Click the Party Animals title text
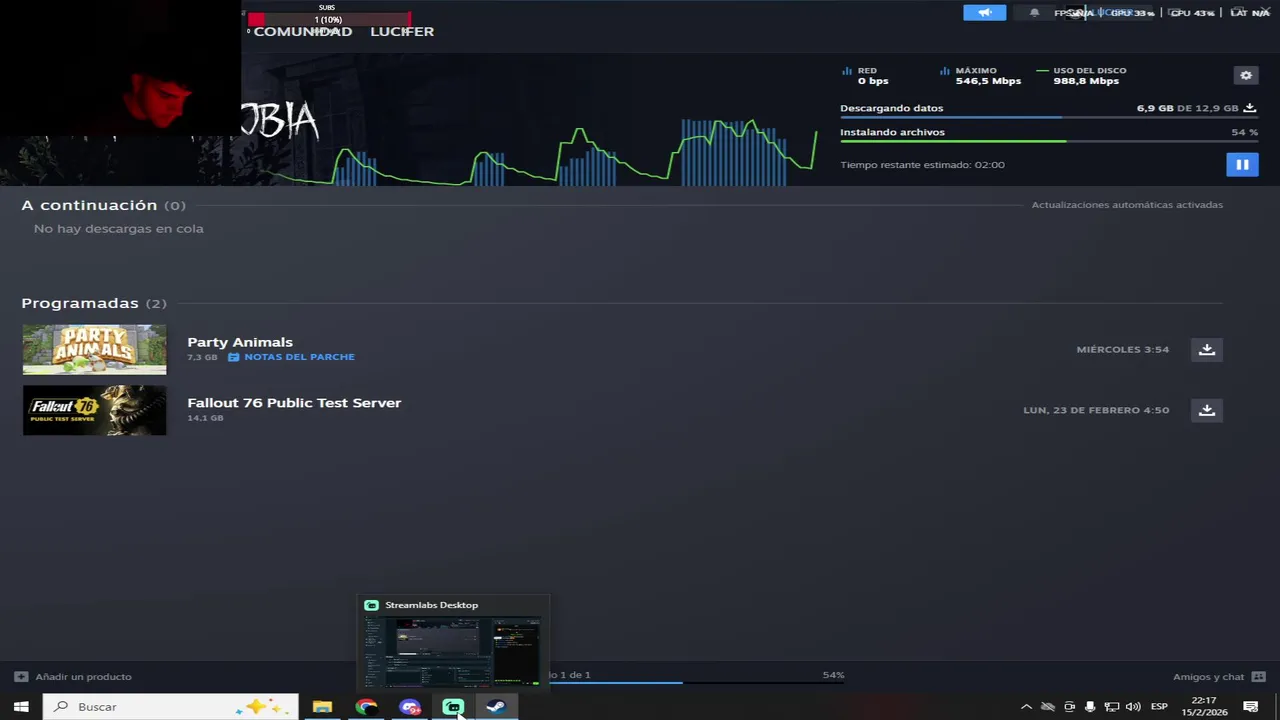The width and height of the screenshot is (1280, 720). point(240,342)
